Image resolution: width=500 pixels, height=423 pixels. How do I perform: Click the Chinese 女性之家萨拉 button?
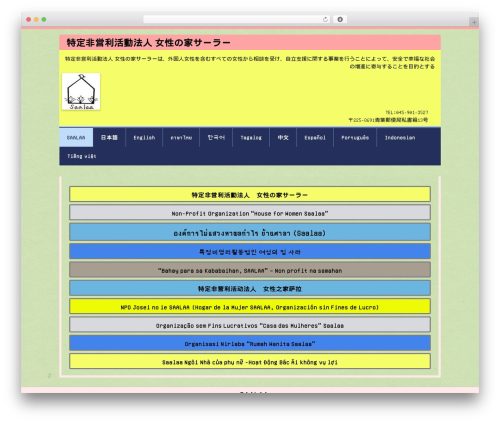click(250, 288)
